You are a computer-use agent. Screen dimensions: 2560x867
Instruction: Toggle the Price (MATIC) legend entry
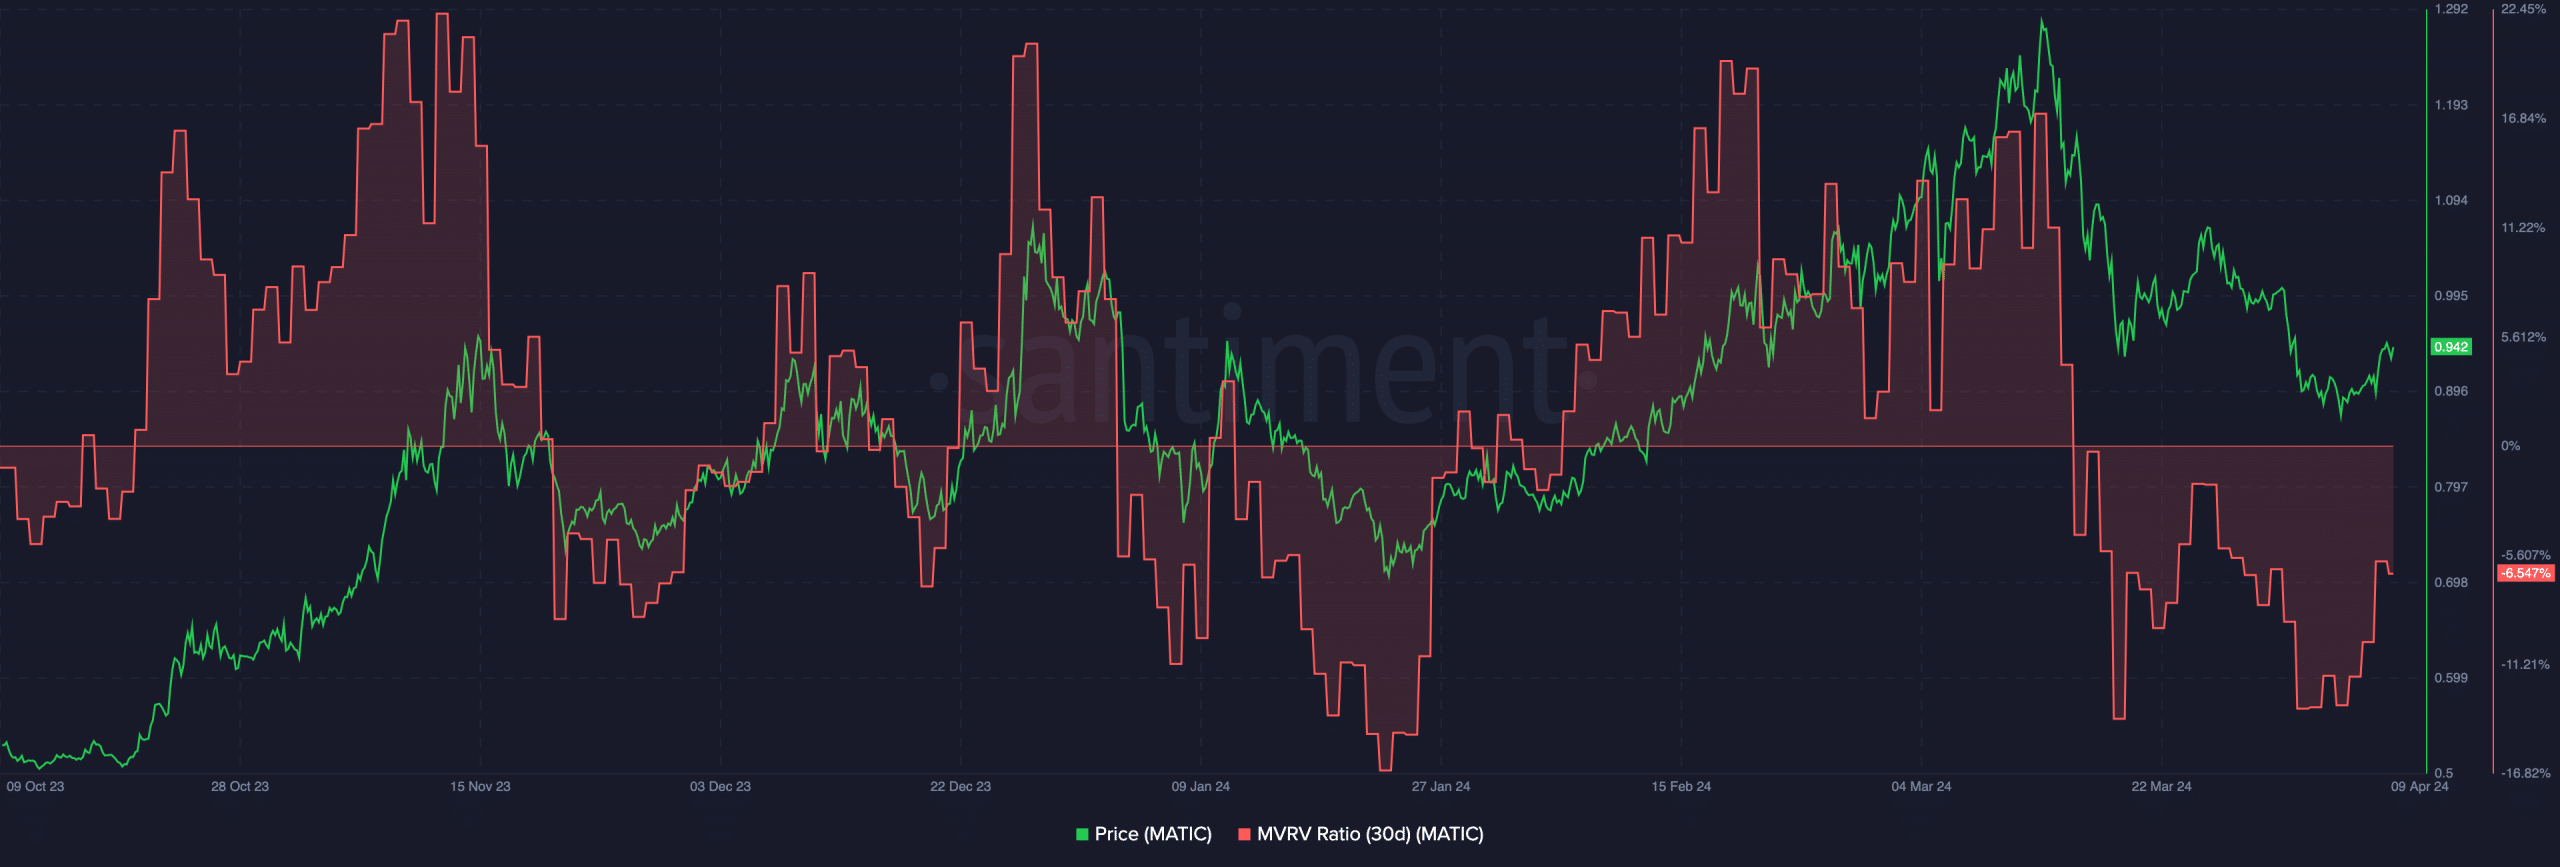coord(1143,834)
